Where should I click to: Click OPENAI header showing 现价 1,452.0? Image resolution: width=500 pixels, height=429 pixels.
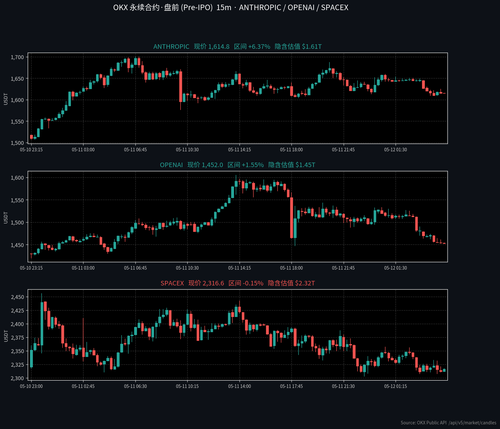click(x=237, y=165)
